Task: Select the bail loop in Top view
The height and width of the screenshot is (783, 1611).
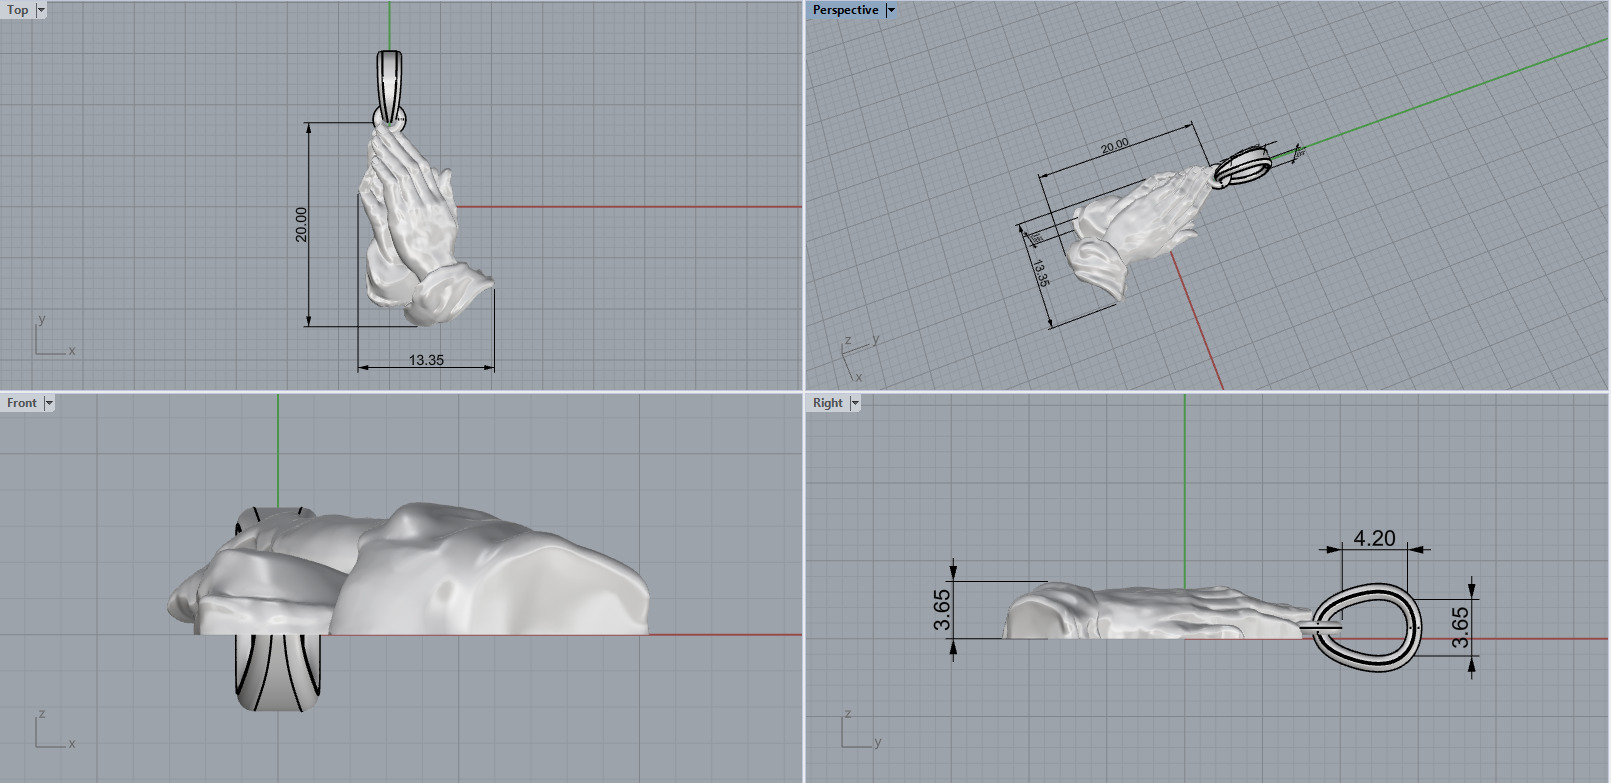Action: [x=390, y=87]
